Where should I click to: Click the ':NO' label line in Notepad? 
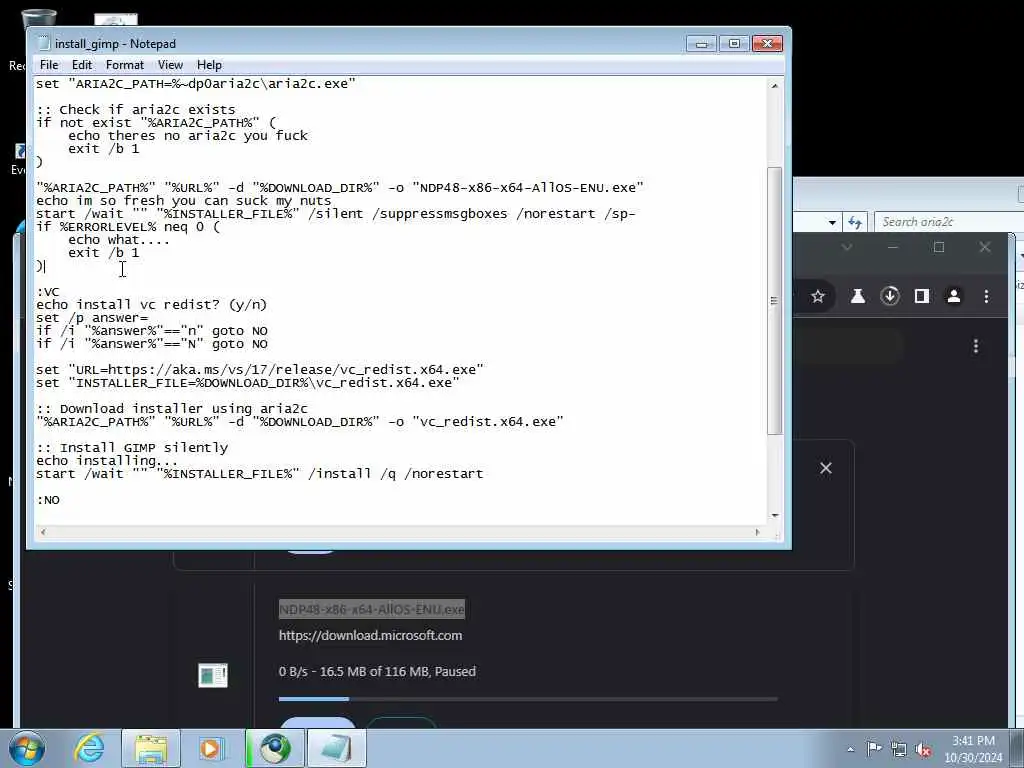[x=48, y=500]
